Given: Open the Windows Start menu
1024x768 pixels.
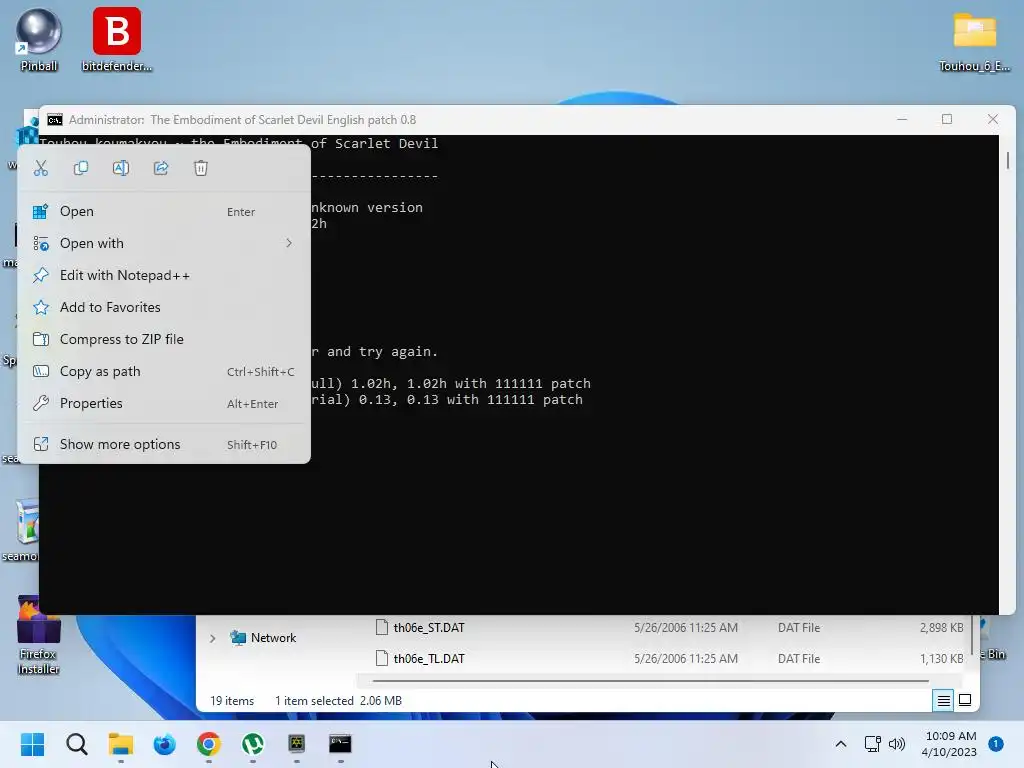Looking at the screenshot, I should tap(32, 744).
